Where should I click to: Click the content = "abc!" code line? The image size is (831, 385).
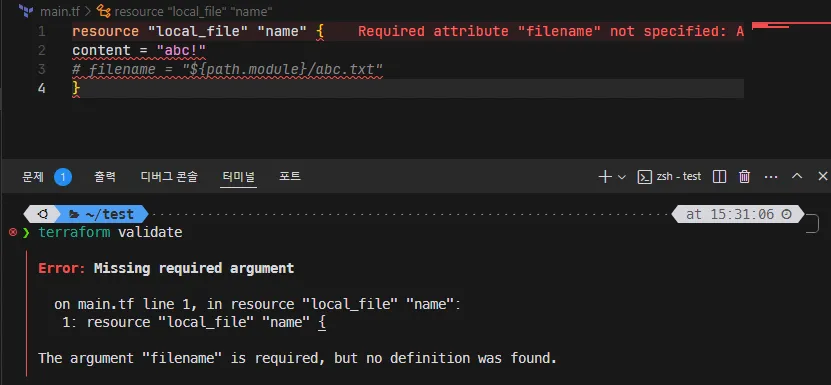139,51
